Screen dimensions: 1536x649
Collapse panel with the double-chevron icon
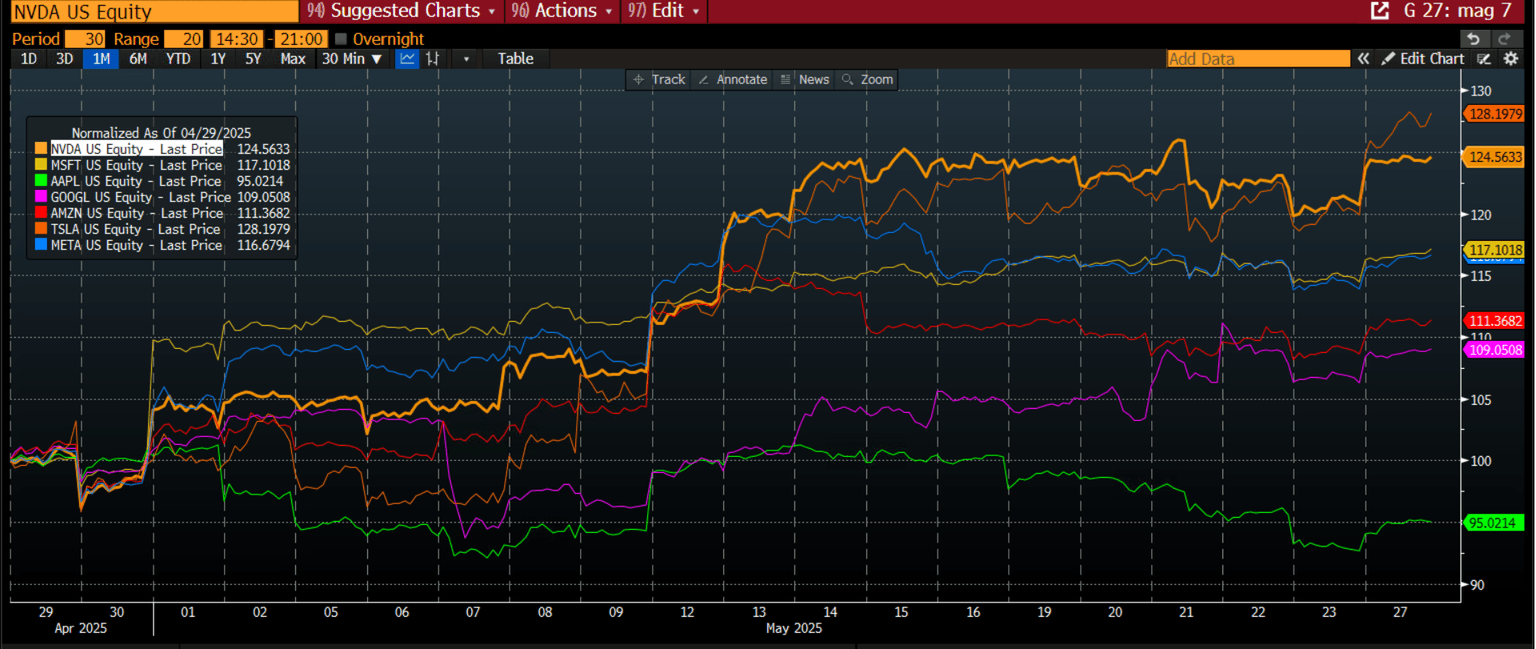pyautogui.click(x=1363, y=59)
